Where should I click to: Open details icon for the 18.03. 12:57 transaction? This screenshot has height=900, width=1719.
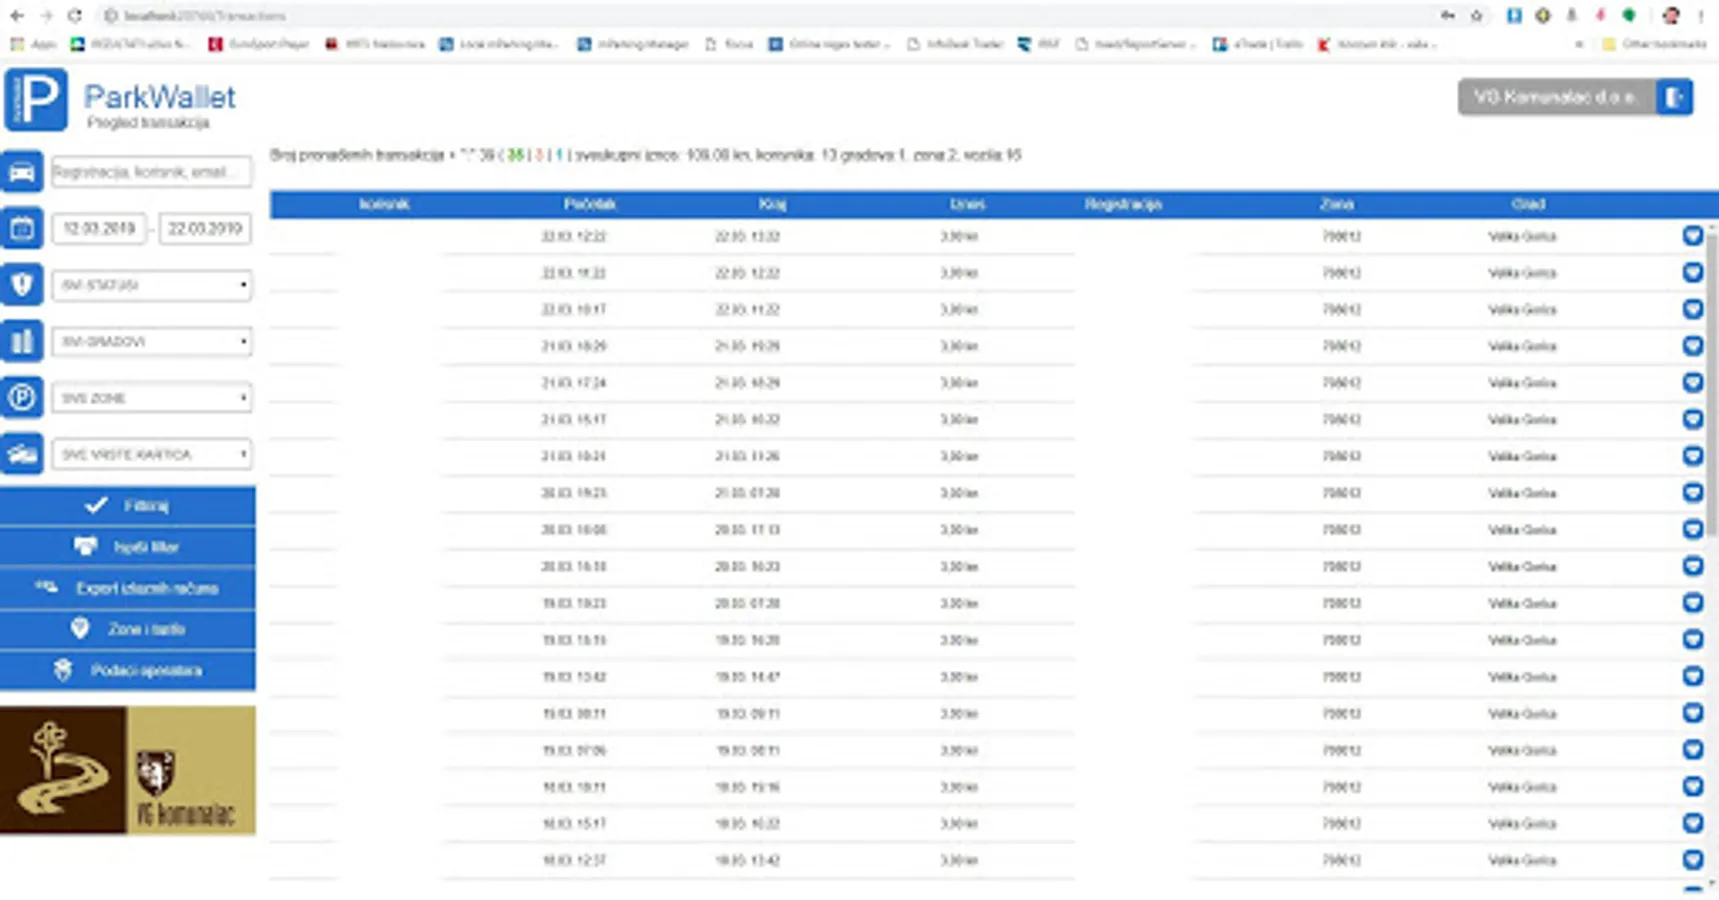(x=1692, y=860)
